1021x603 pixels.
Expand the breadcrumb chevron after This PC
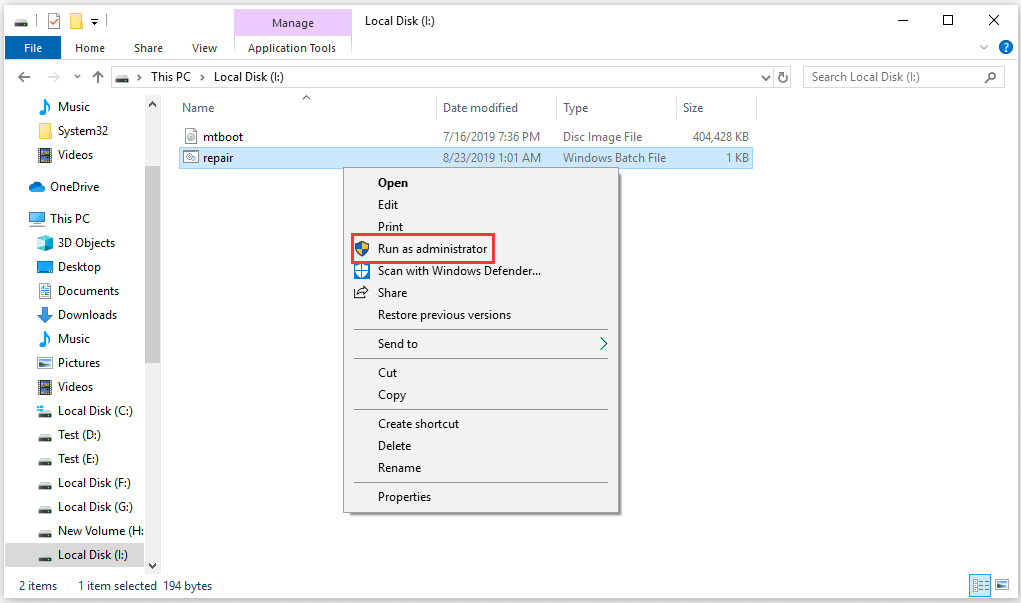point(202,77)
